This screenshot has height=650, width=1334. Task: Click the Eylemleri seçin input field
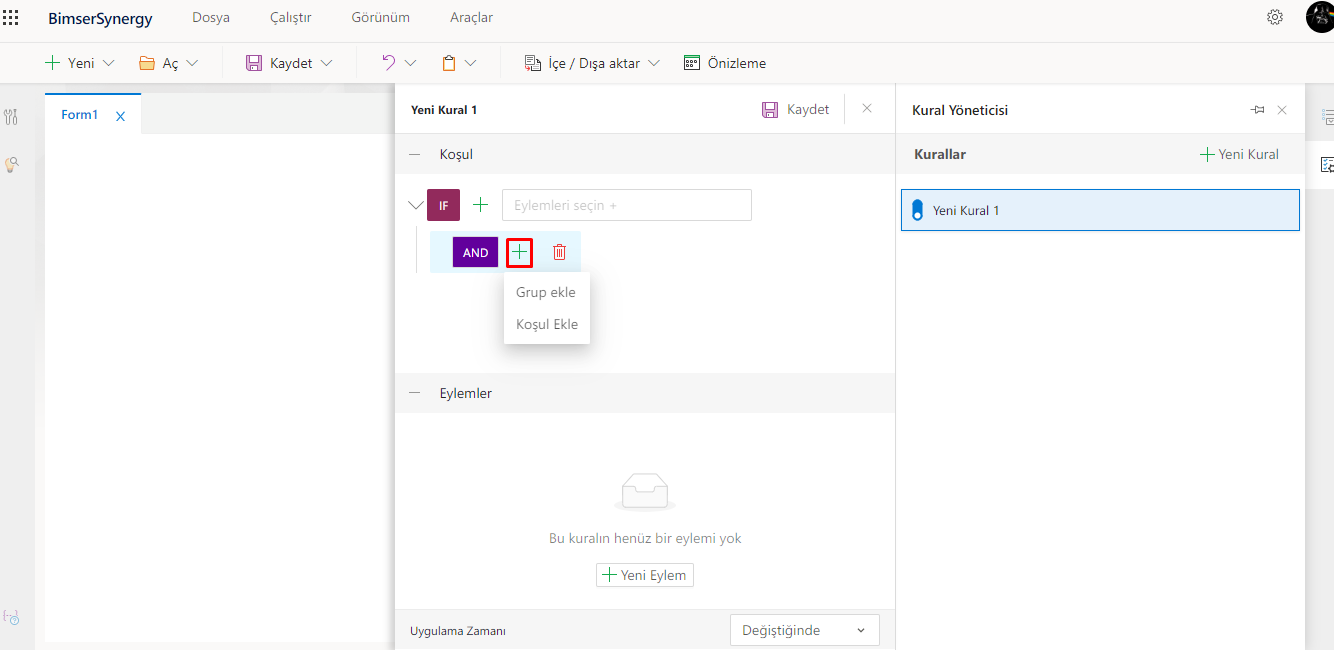[x=626, y=205]
